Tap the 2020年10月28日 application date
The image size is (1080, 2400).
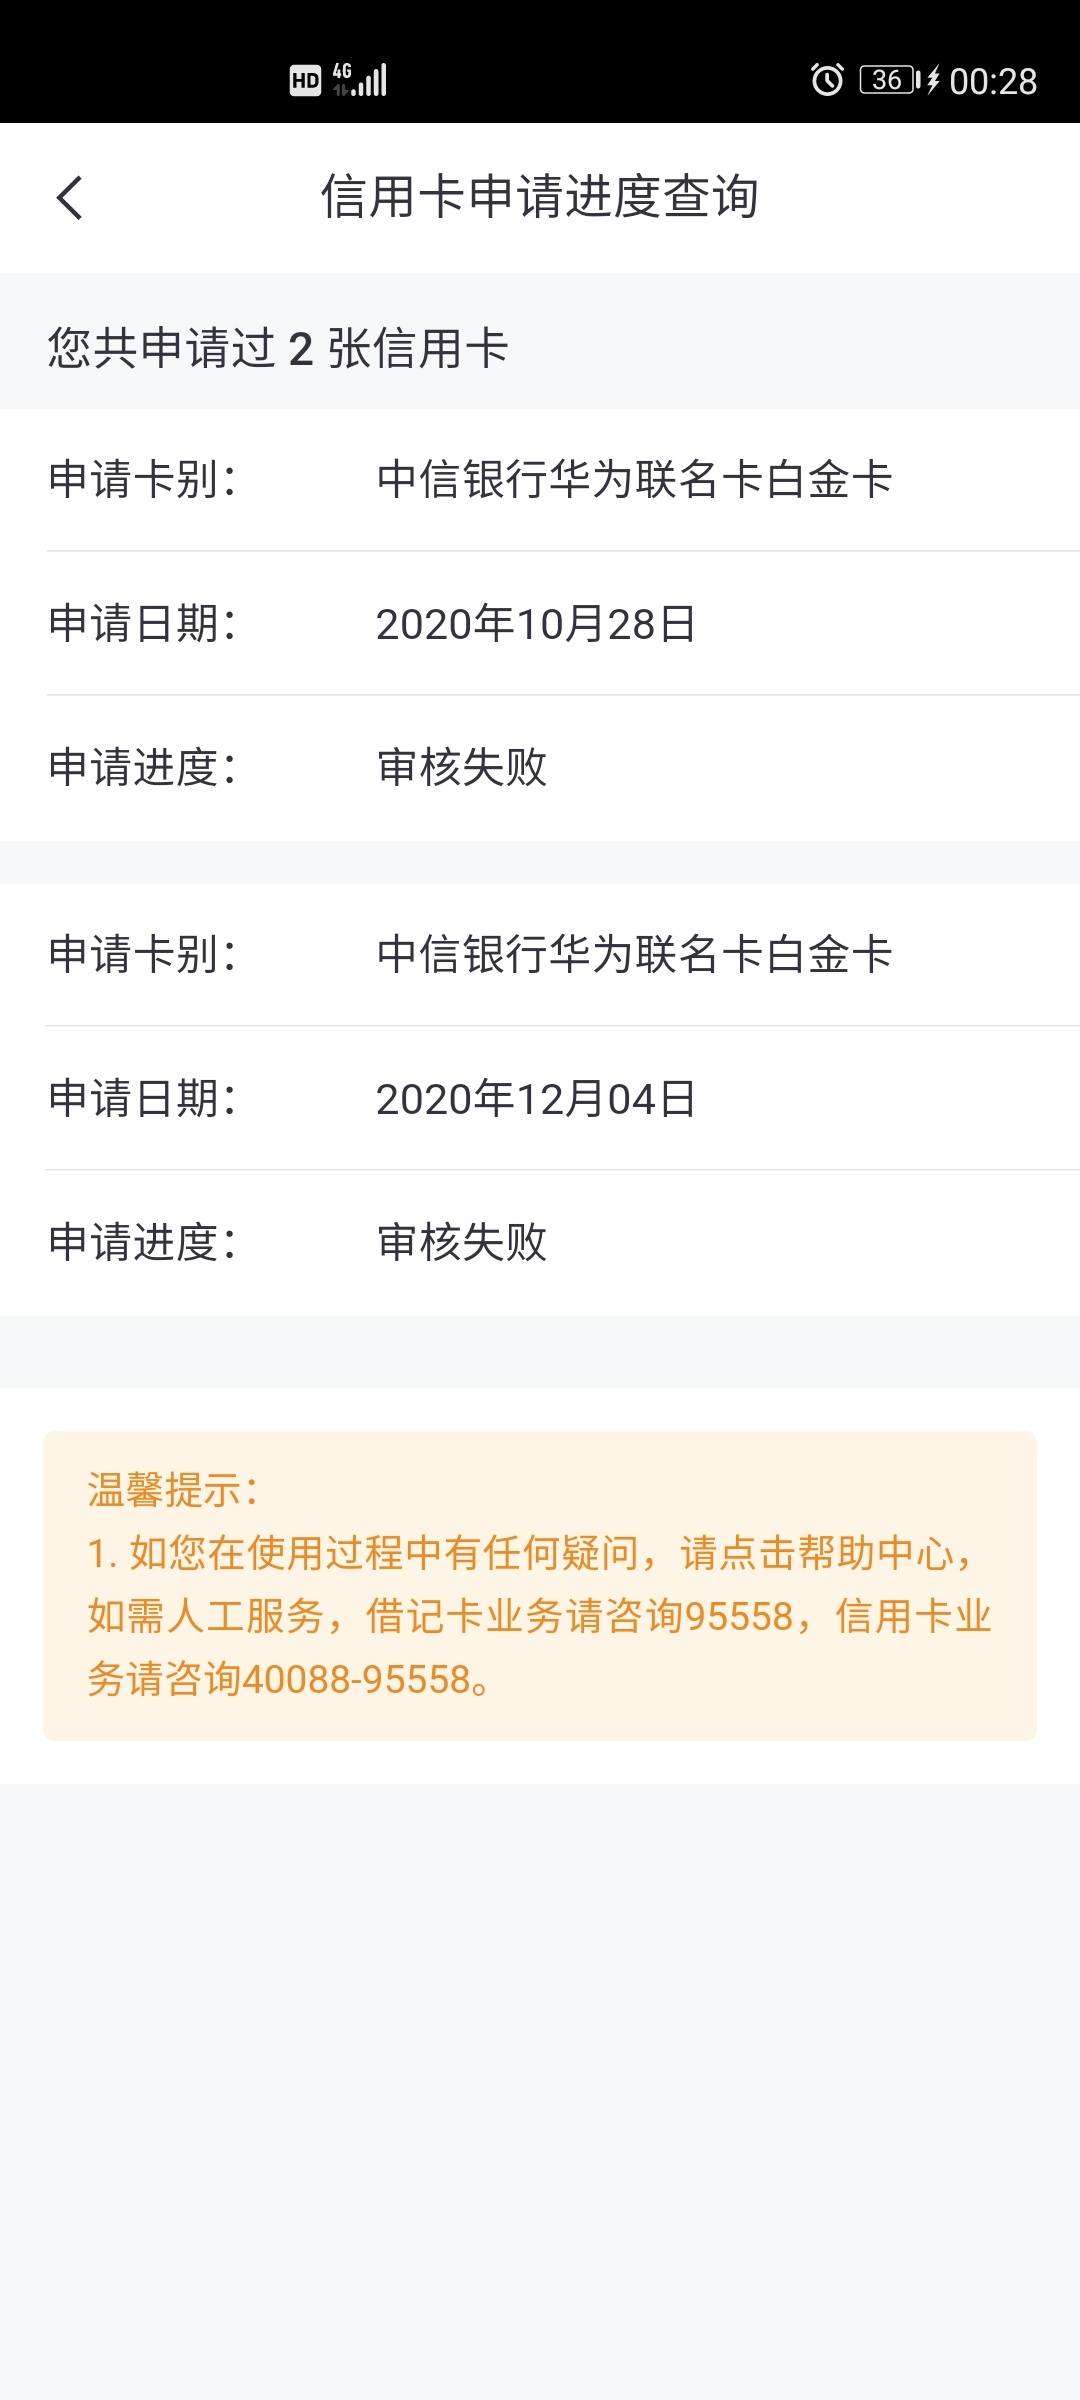pyautogui.click(x=536, y=624)
